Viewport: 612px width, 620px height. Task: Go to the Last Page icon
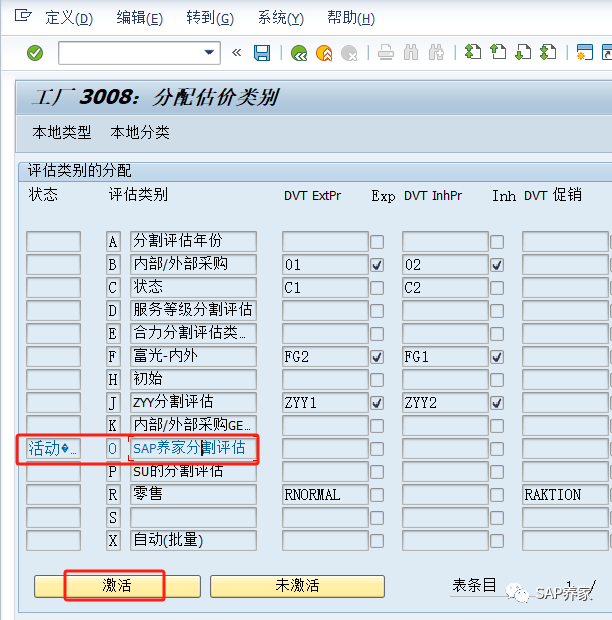[548, 52]
